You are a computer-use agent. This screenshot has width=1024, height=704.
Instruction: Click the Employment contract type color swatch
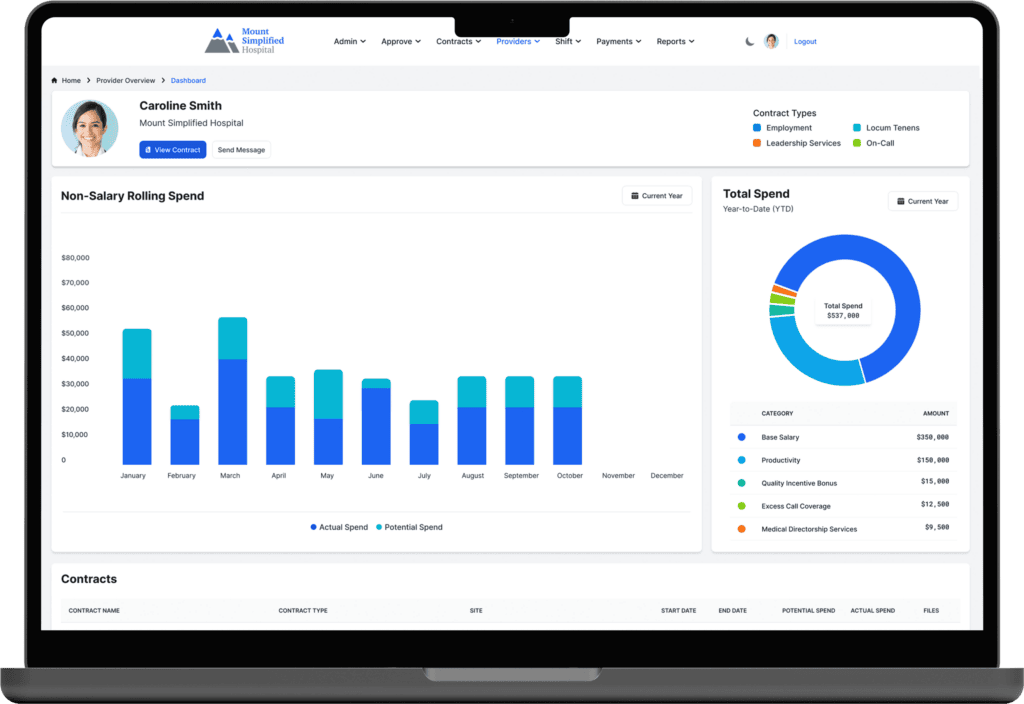click(x=757, y=128)
